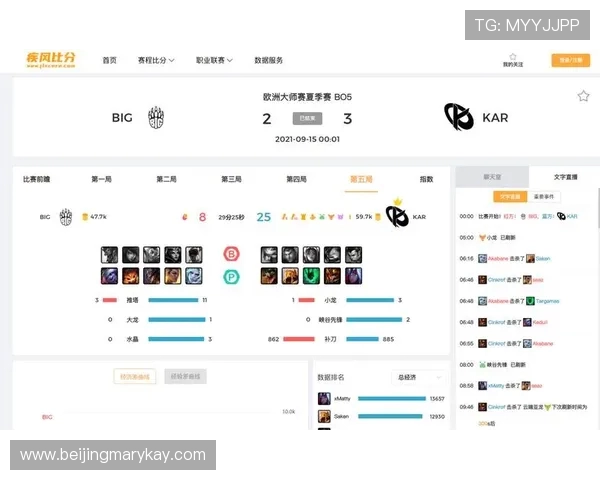Click the red objective icon beside BIG's 8 kills
Viewport: 600px width, 480px height.
tap(184, 217)
